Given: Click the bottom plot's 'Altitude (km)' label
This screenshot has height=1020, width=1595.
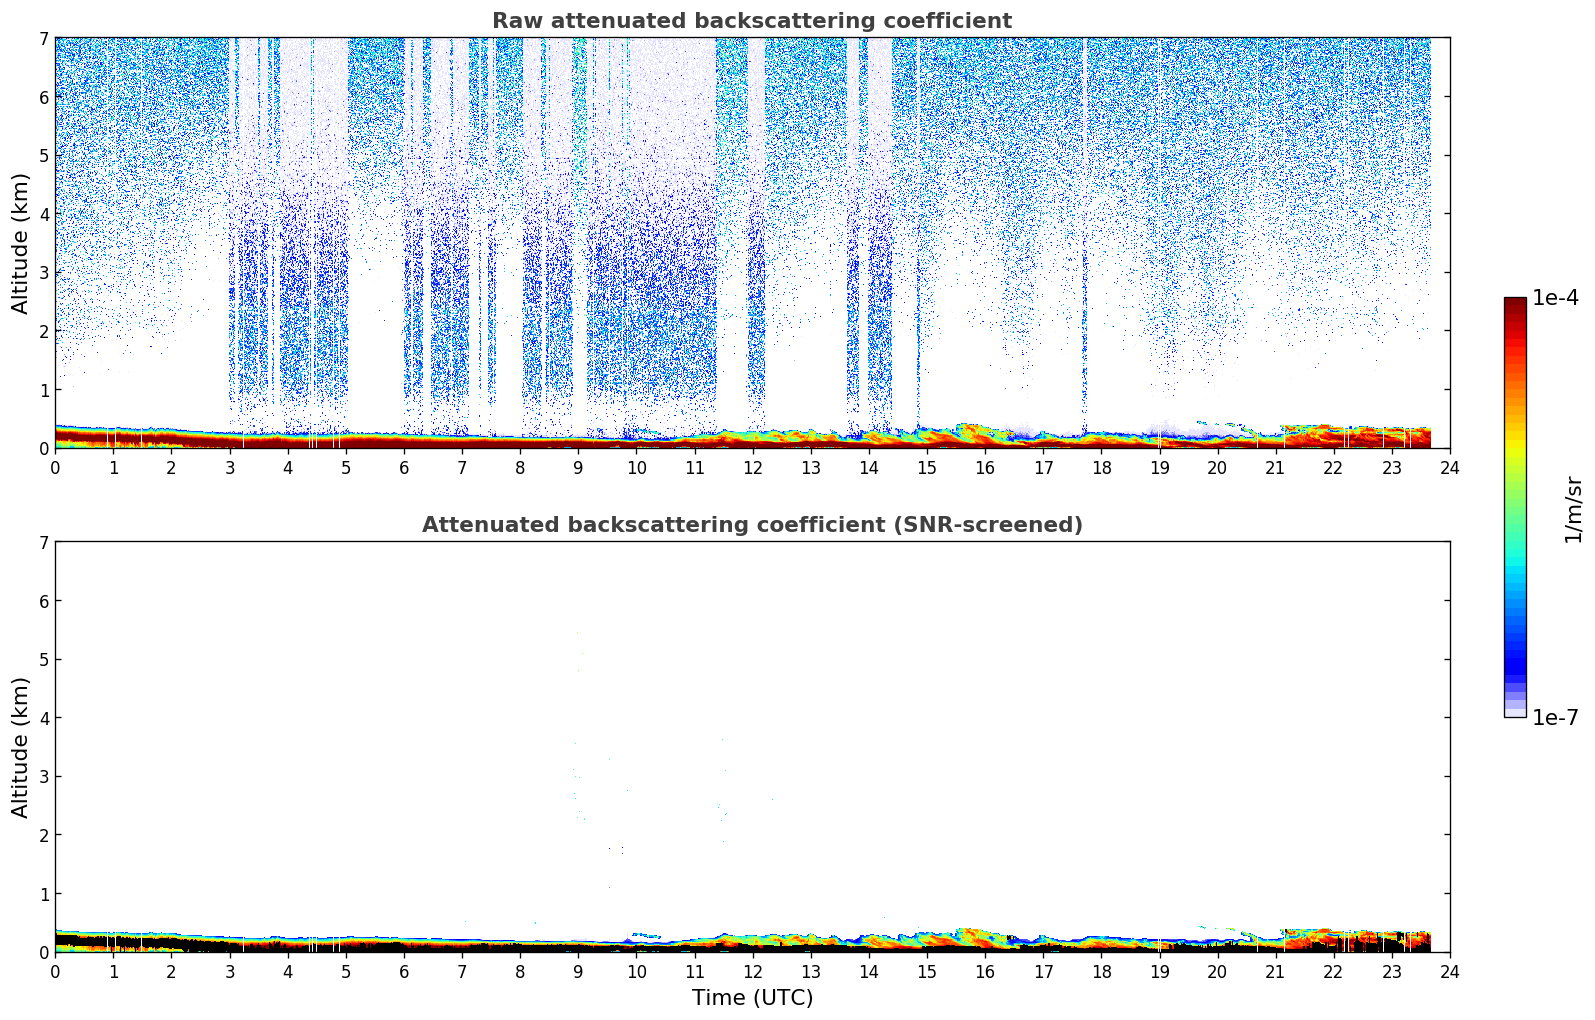Looking at the screenshot, I should coord(21,747).
